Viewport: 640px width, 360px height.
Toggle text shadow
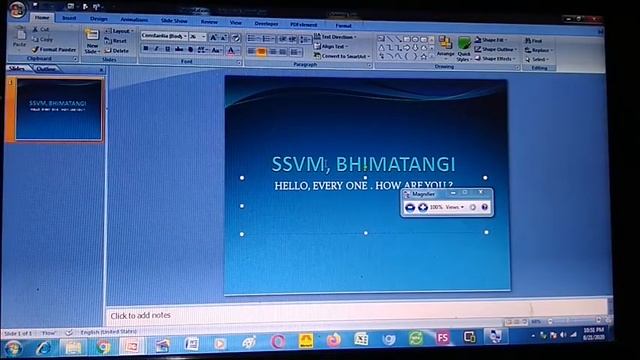click(x=190, y=49)
